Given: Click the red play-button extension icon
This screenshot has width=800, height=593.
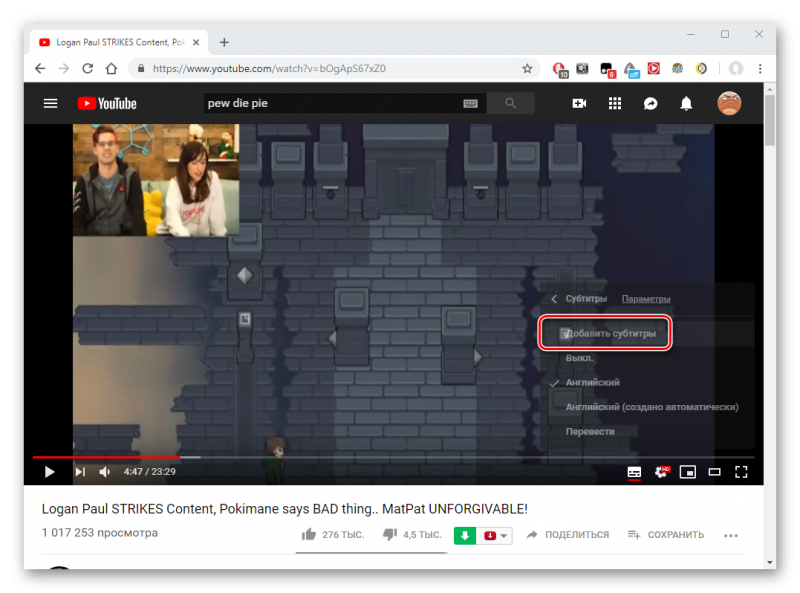Looking at the screenshot, I should tap(654, 68).
